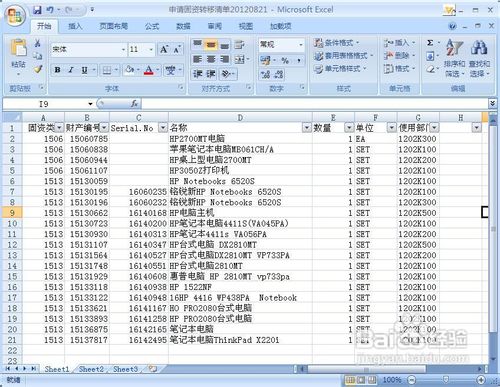
Task: Click the 格式 cells button
Action: tap(400, 69)
